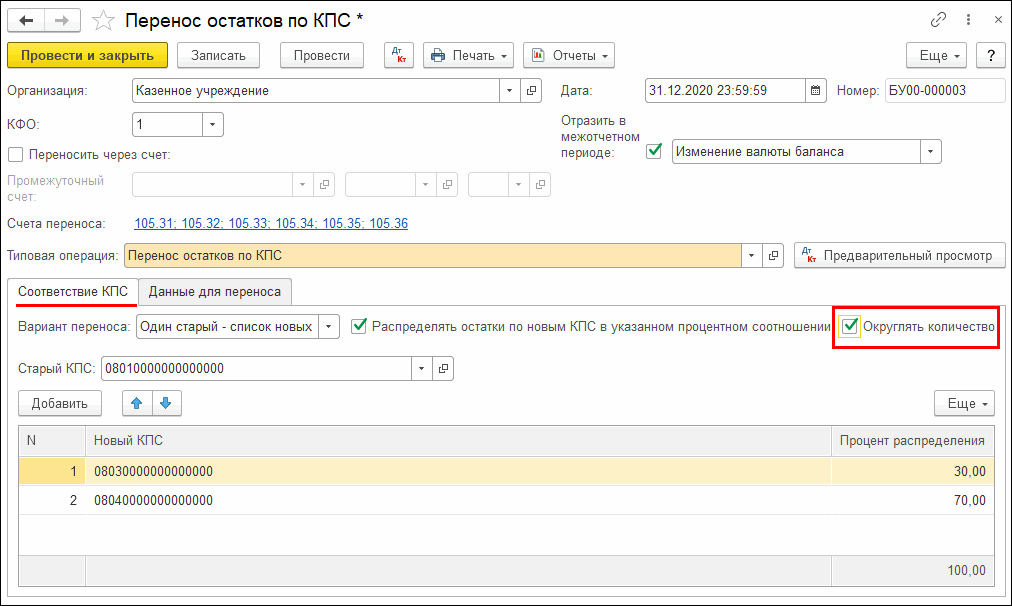Viewport: 1012px width, 606px height.
Task: Click the back navigation arrow
Action: pos(26,20)
